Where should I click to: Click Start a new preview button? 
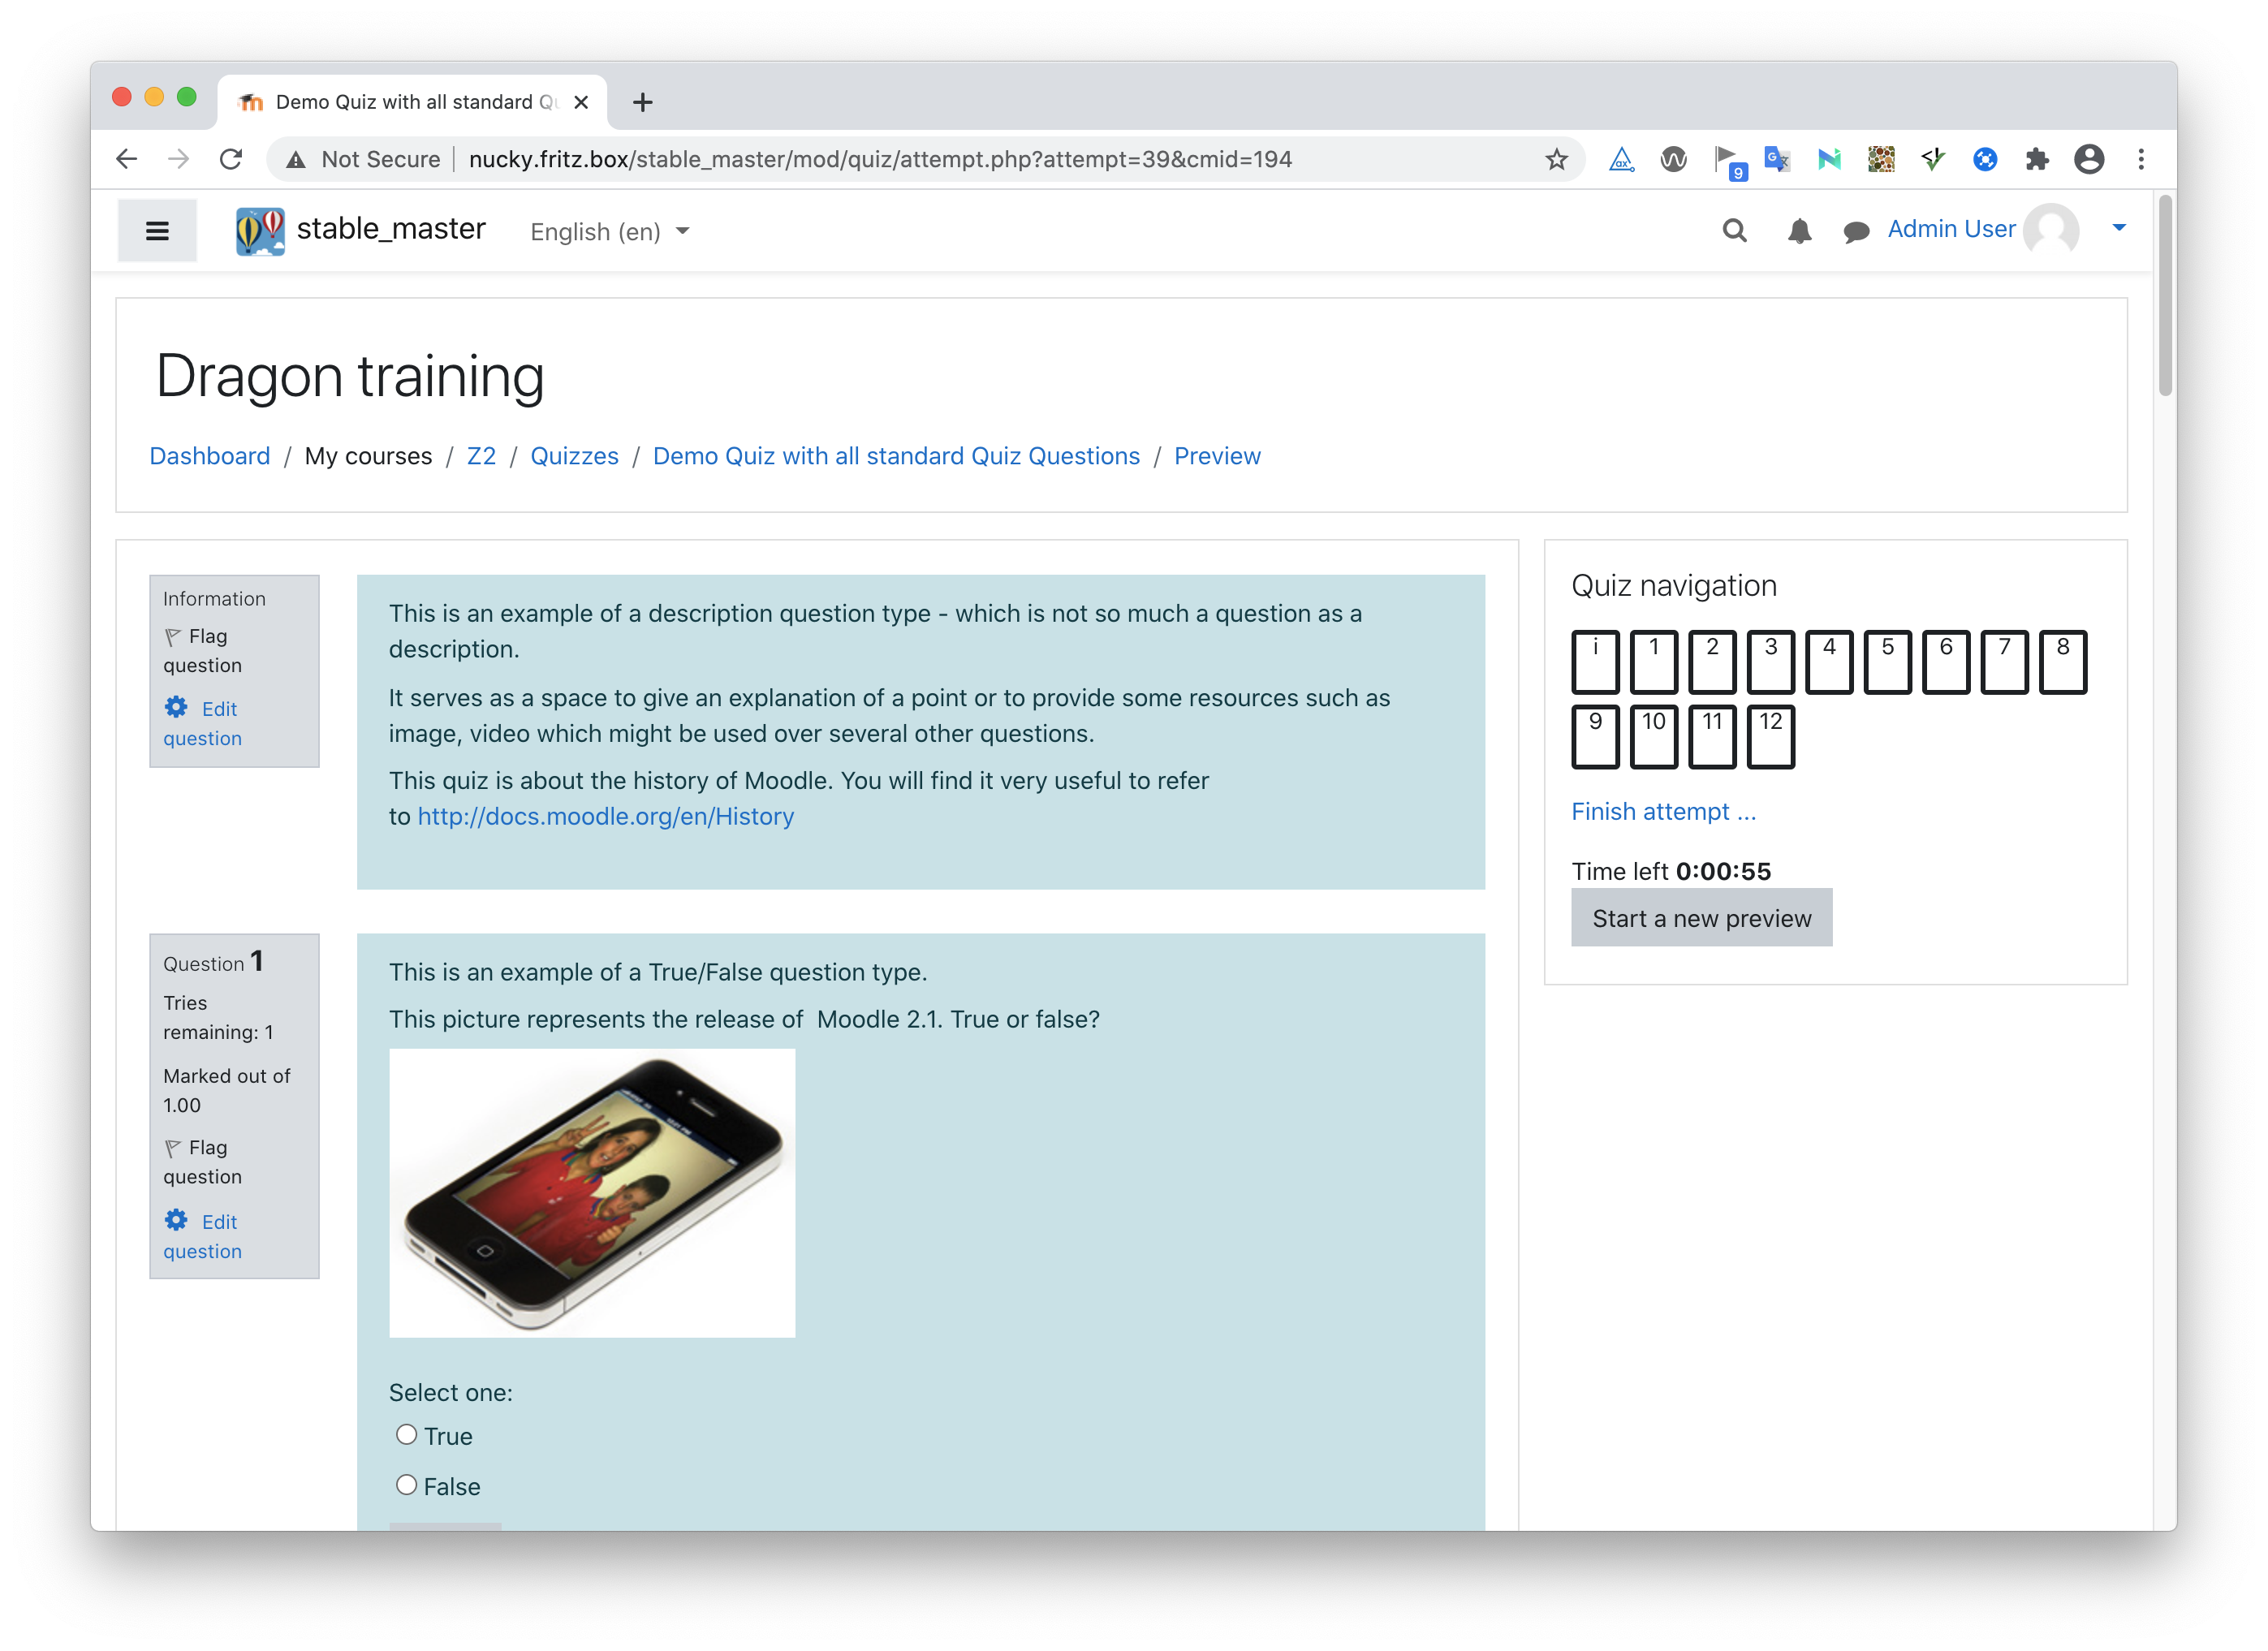tap(1701, 918)
